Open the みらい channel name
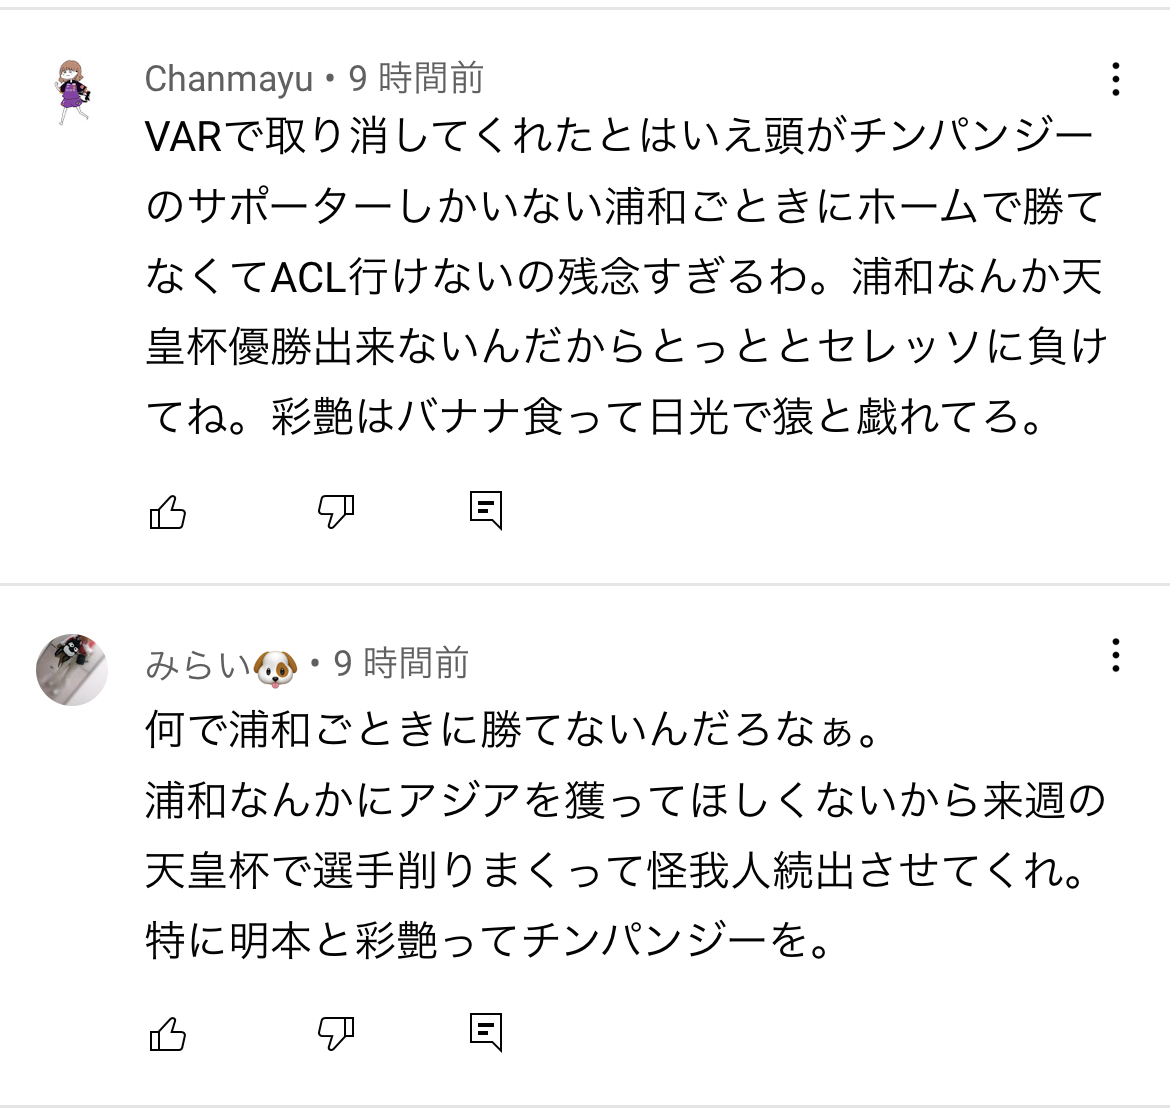The height and width of the screenshot is (1111, 1170). click(196, 664)
